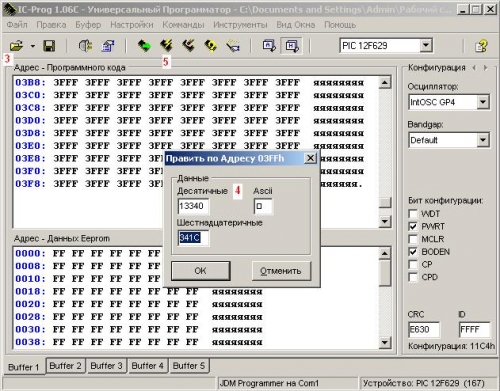Enable the WDT configuration bit
Viewport: 500px width, 391px height.
413,214
